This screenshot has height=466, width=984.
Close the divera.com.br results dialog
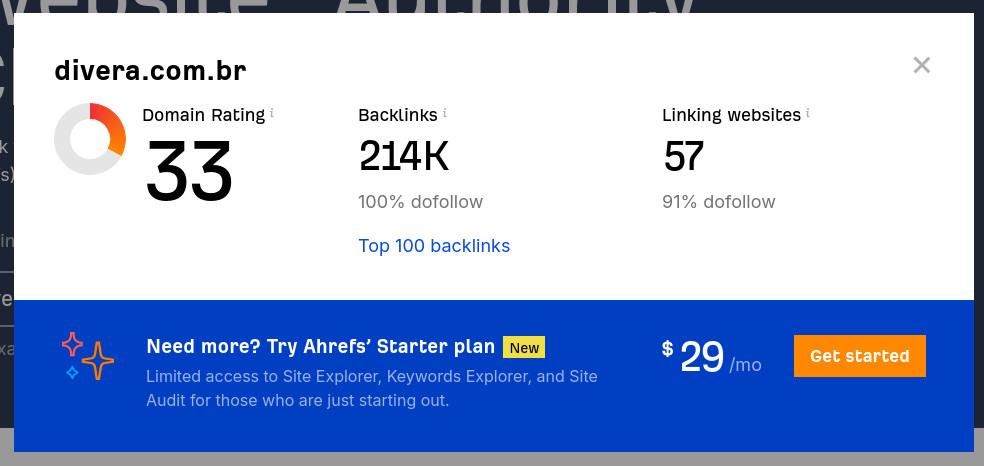click(921, 65)
